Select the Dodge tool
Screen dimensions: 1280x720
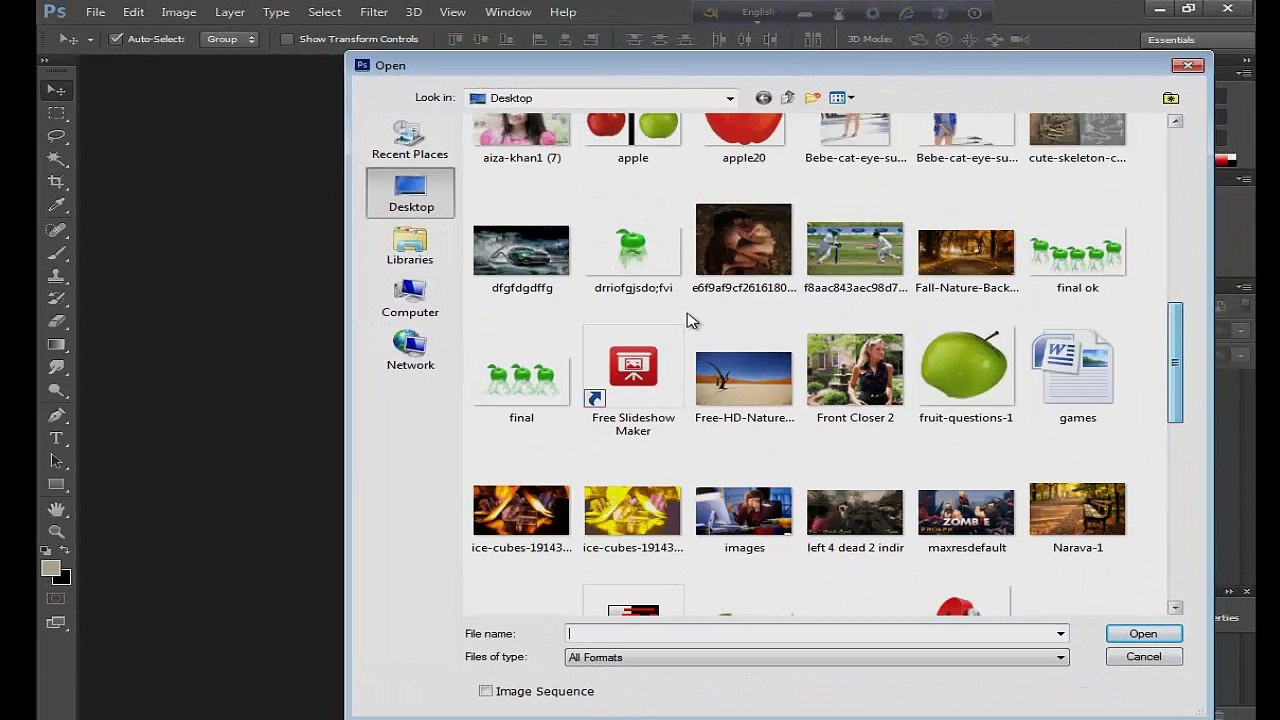click(57, 391)
